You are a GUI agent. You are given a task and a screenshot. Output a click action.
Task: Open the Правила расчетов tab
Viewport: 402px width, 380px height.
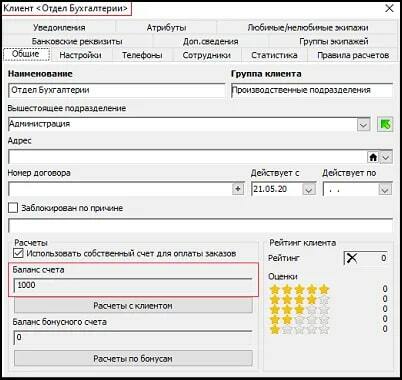click(353, 55)
